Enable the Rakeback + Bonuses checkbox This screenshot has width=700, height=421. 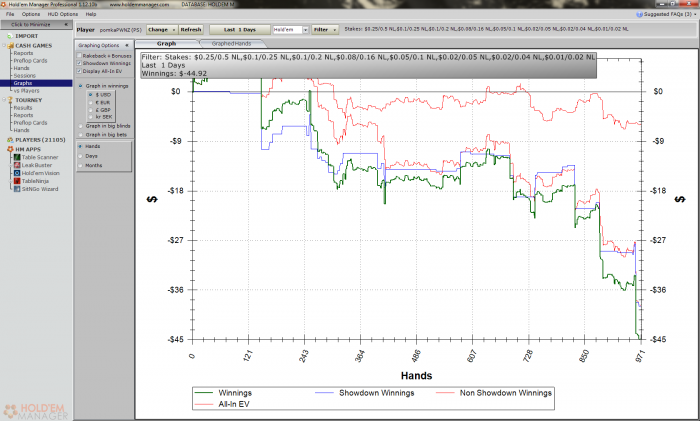click(79, 56)
